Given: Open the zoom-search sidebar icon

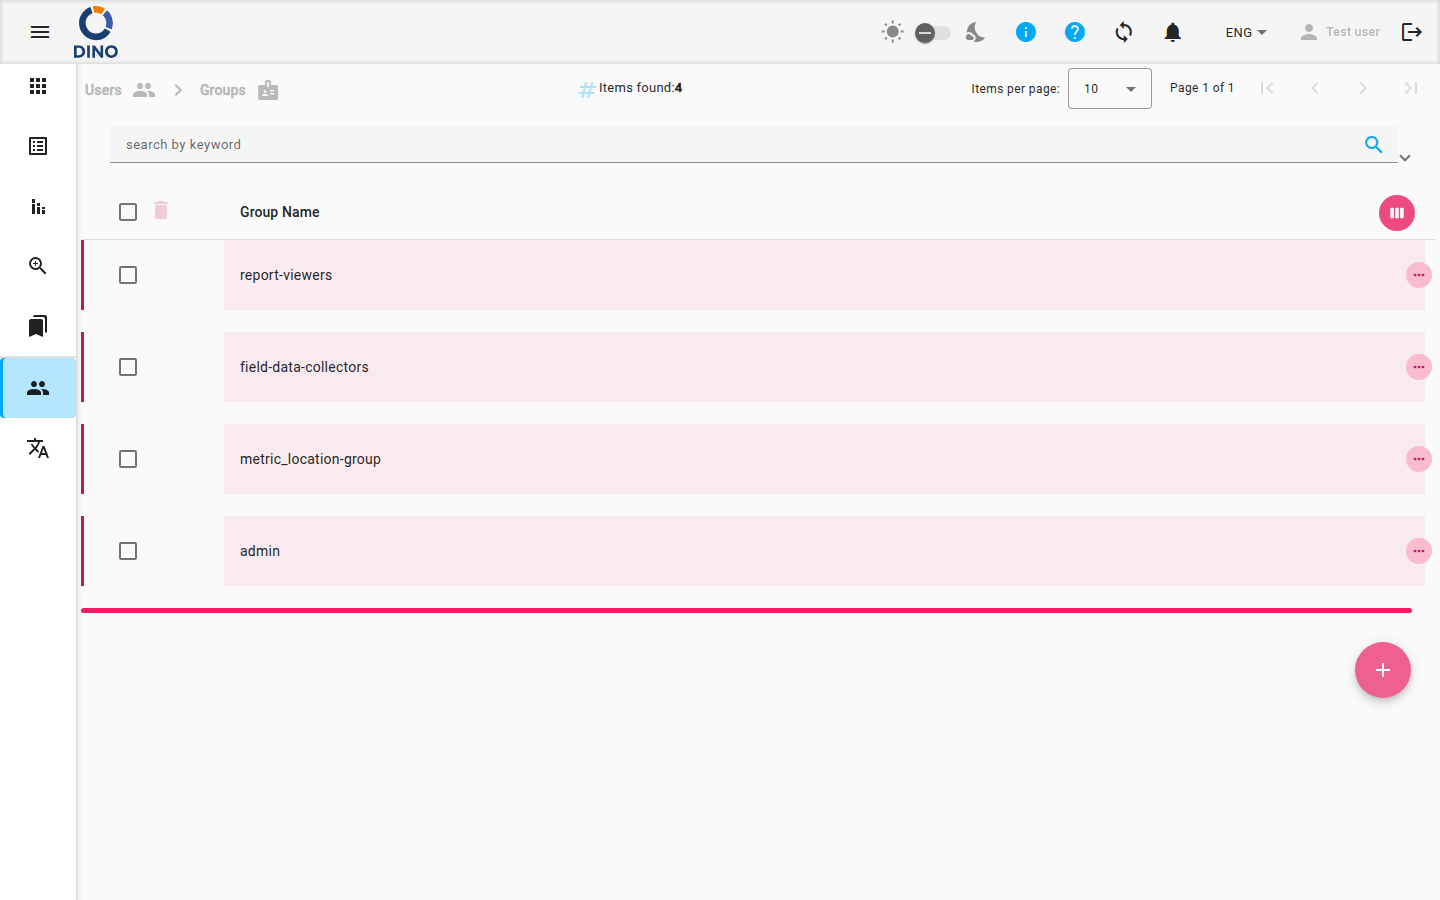Looking at the screenshot, I should 38,266.
